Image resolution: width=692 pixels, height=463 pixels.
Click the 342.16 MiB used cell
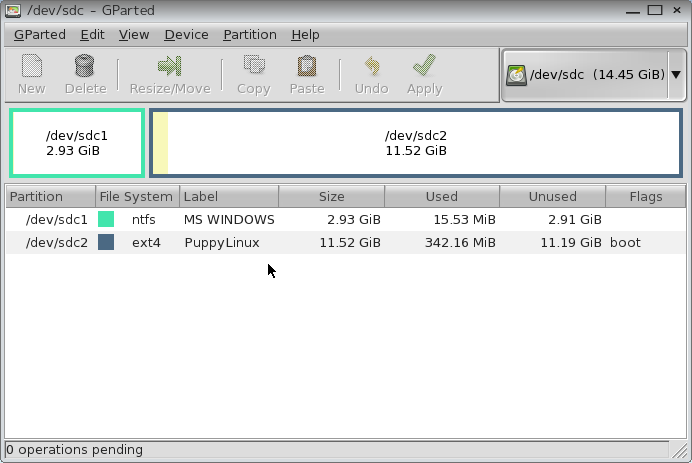460,242
